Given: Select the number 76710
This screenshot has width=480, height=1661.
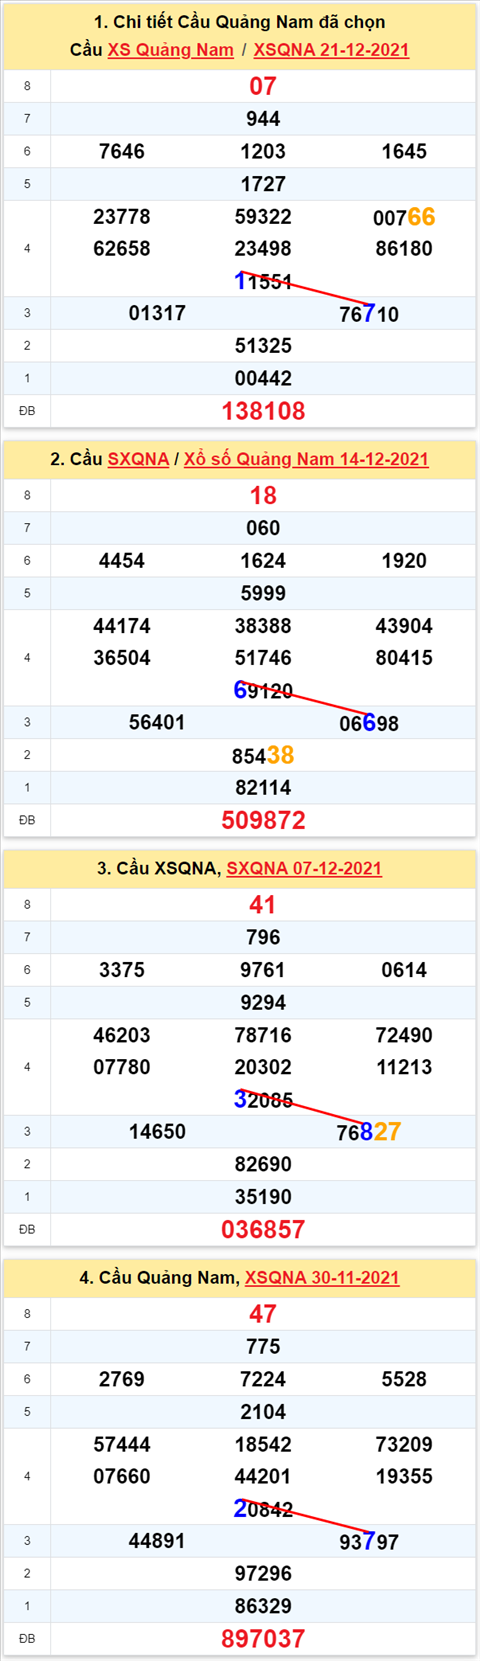Looking at the screenshot, I should pos(369,314).
